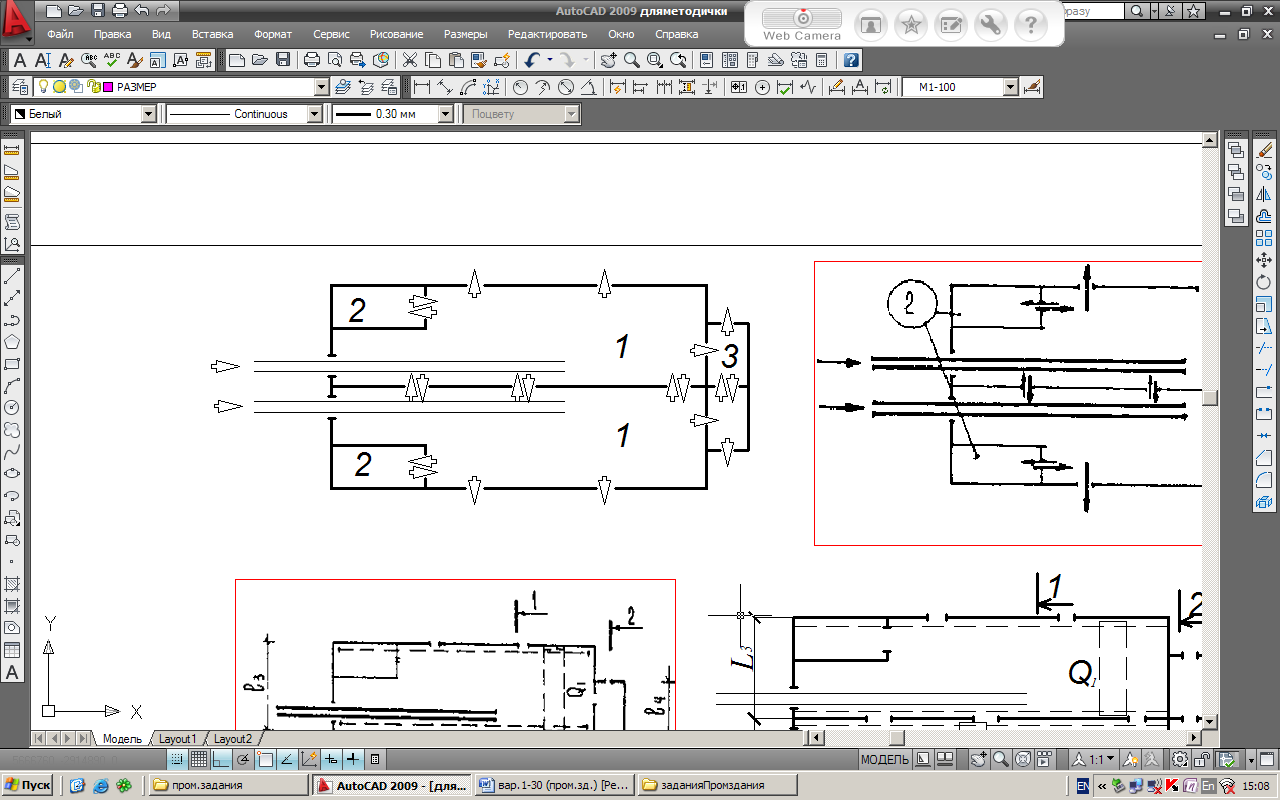Viewport: 1280px width, 800px height.
Task: Open Layer Properties Manager
Action: [x=20, y=87]
